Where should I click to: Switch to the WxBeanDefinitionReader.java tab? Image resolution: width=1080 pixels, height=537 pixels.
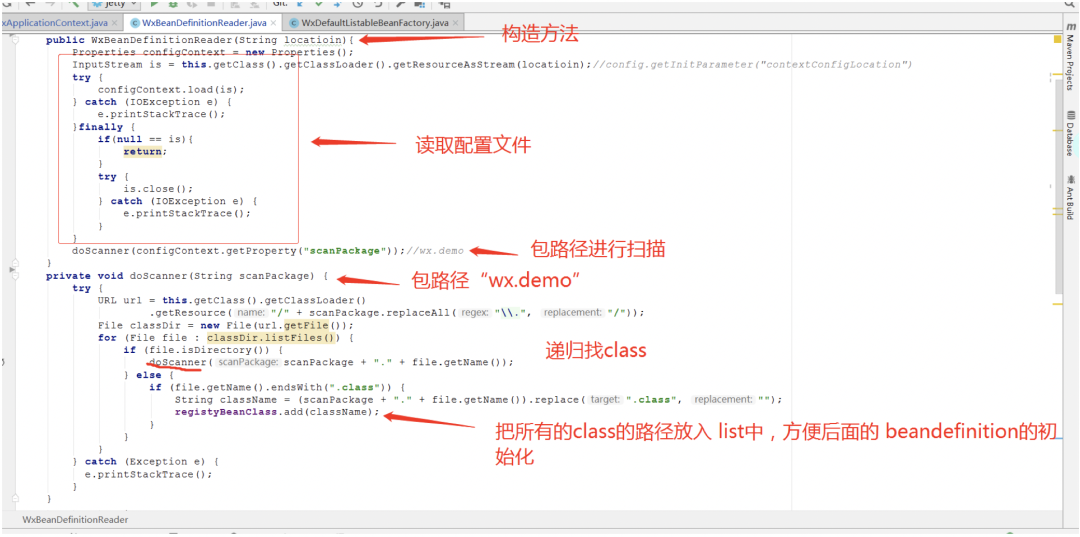pyautogui.click(x=200, y=23)
